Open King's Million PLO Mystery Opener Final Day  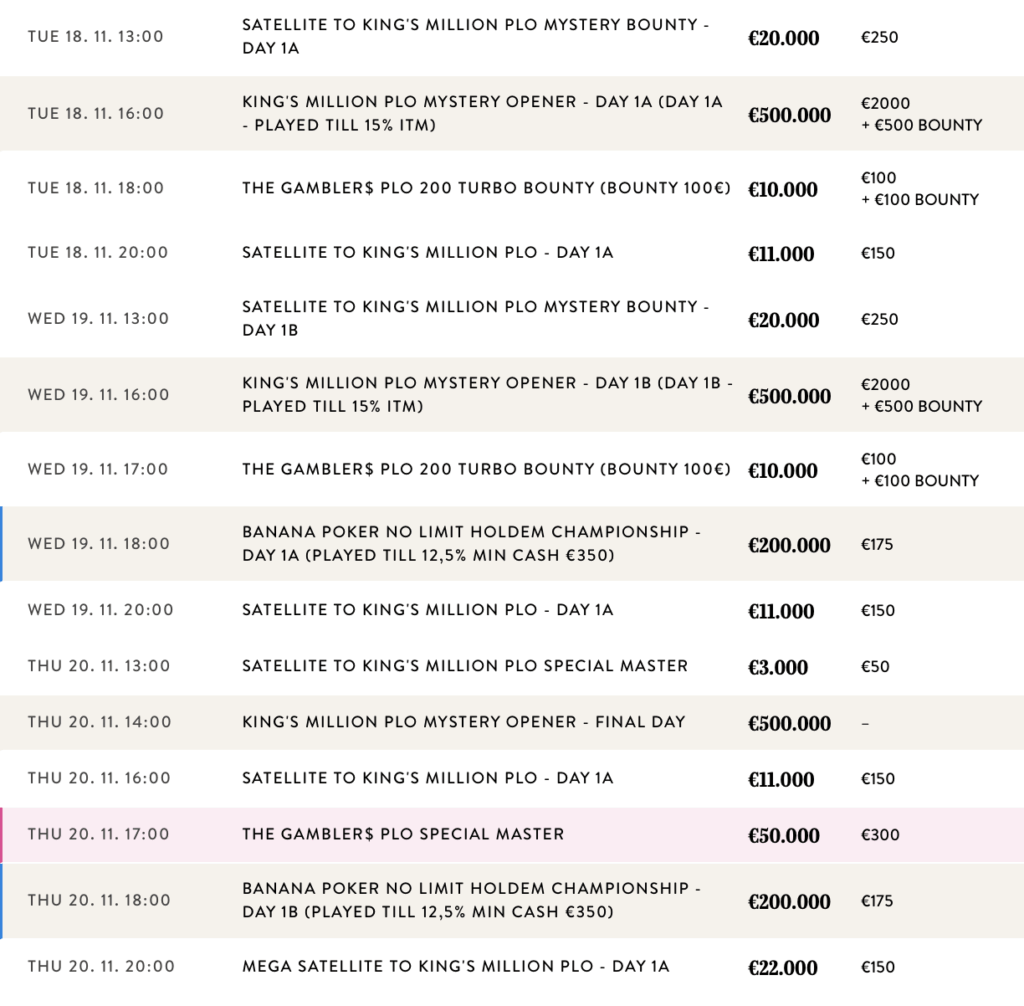coord(463,722)
